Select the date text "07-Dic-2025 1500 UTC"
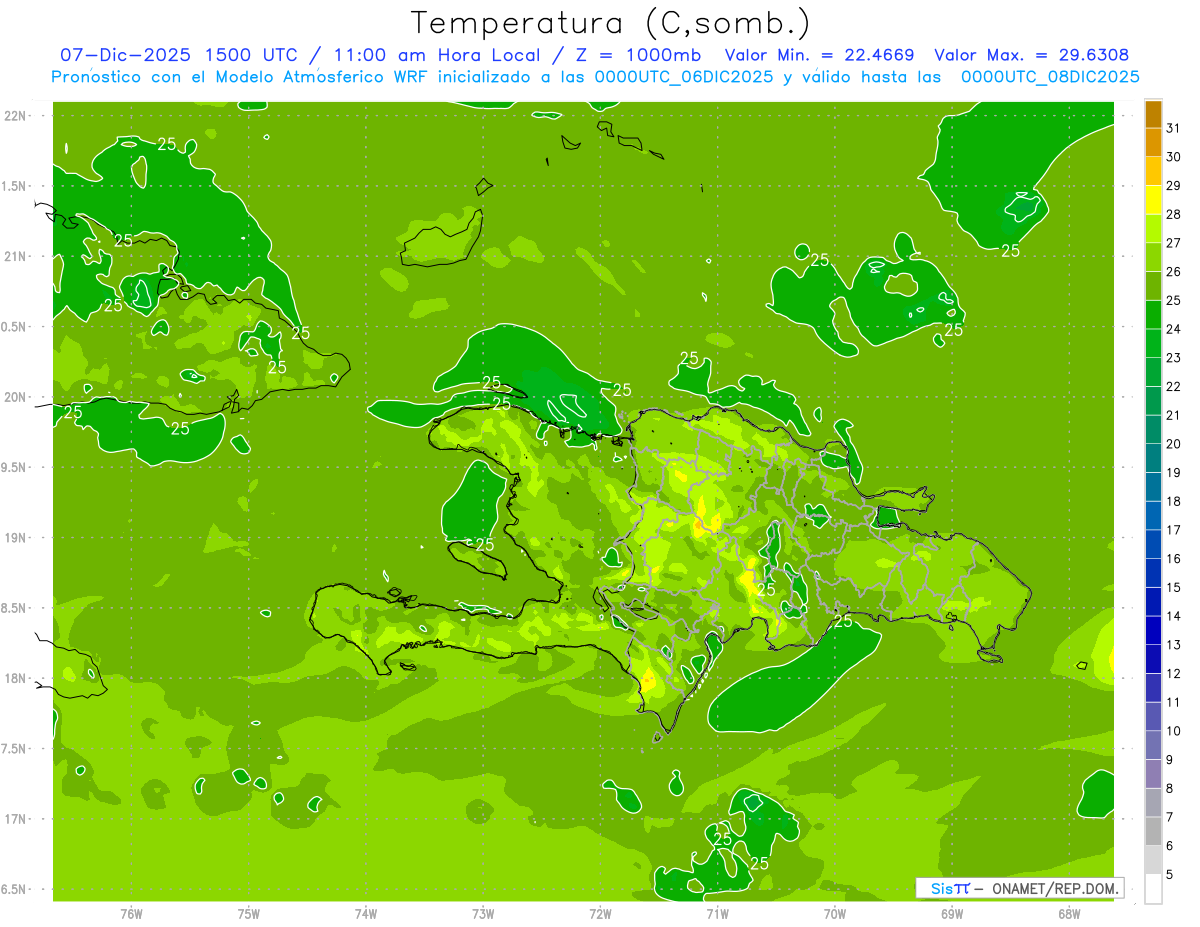This screenshot has height=927, width=1200. pos(177,55)
